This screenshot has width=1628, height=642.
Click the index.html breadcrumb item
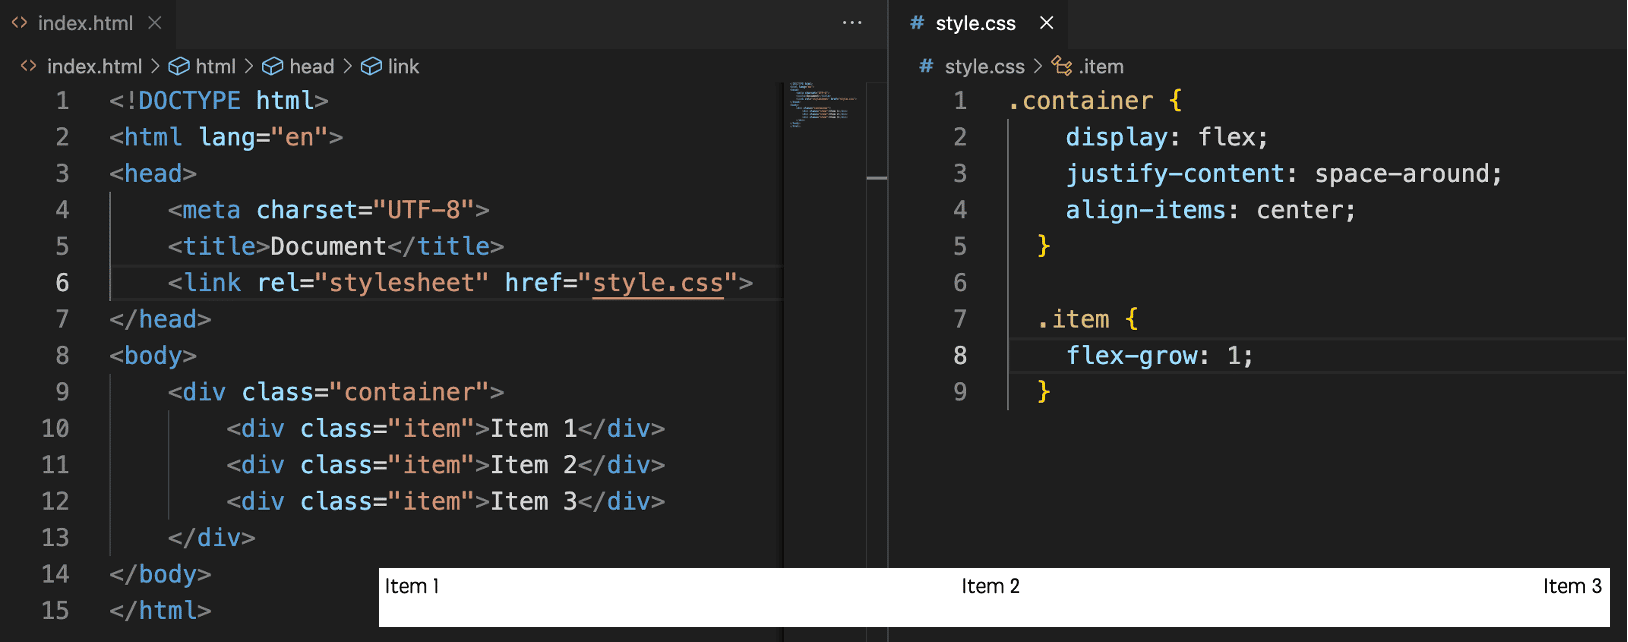94,66
